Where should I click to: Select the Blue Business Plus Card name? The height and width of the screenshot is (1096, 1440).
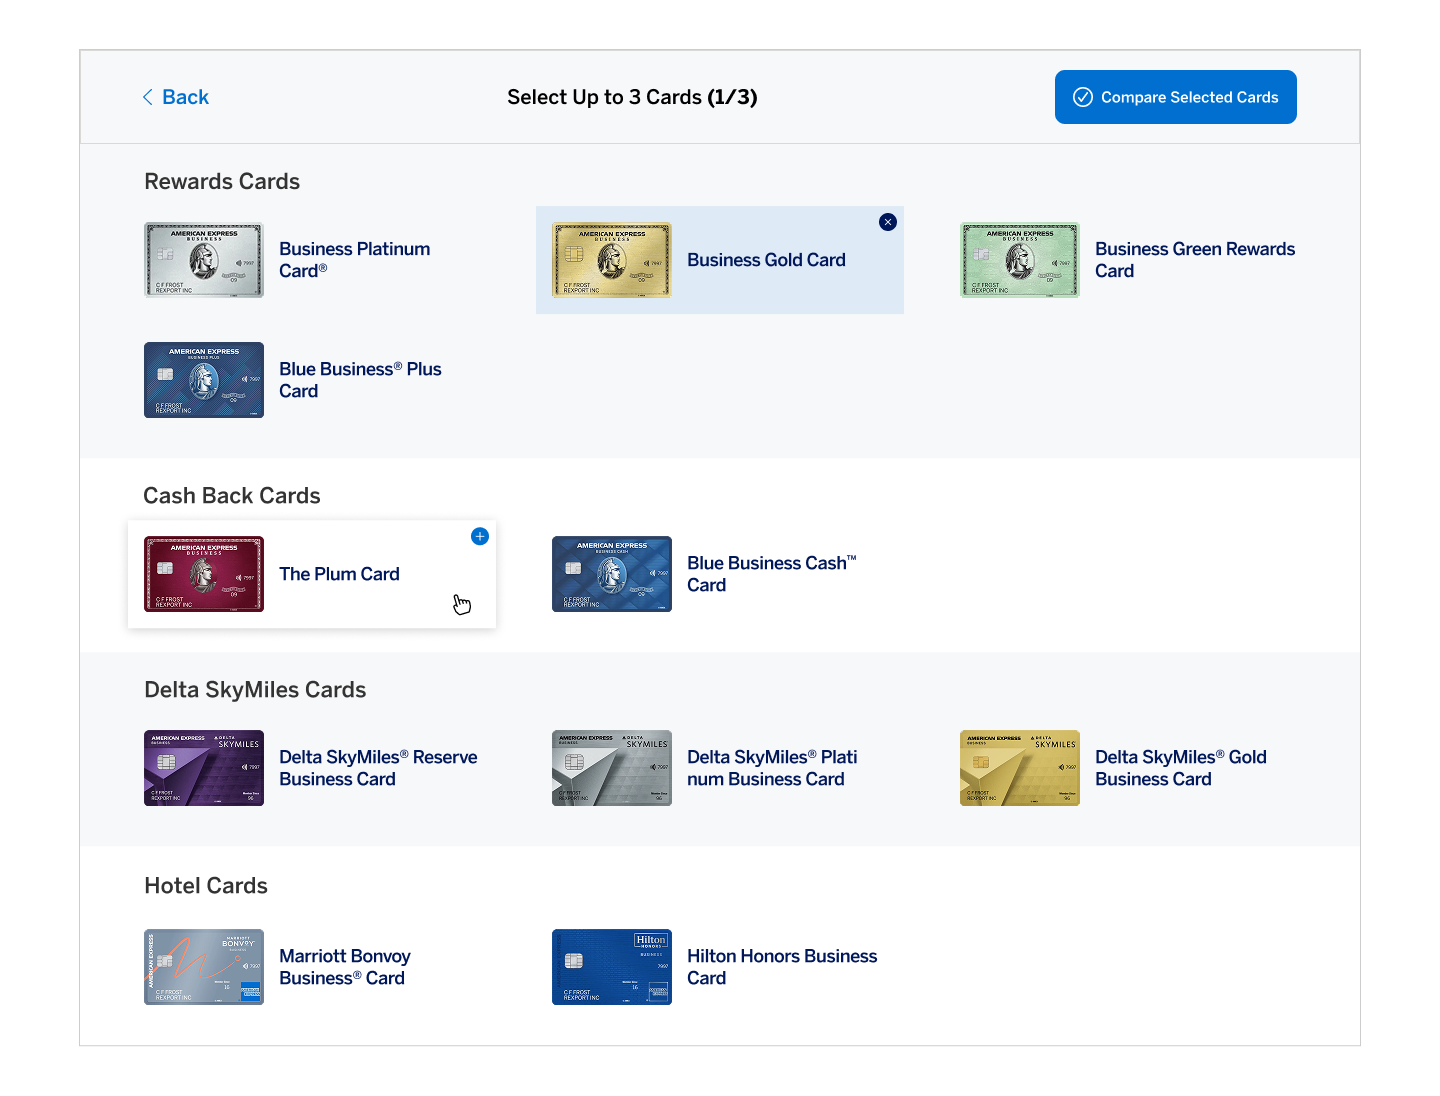(x=360, y=380)
